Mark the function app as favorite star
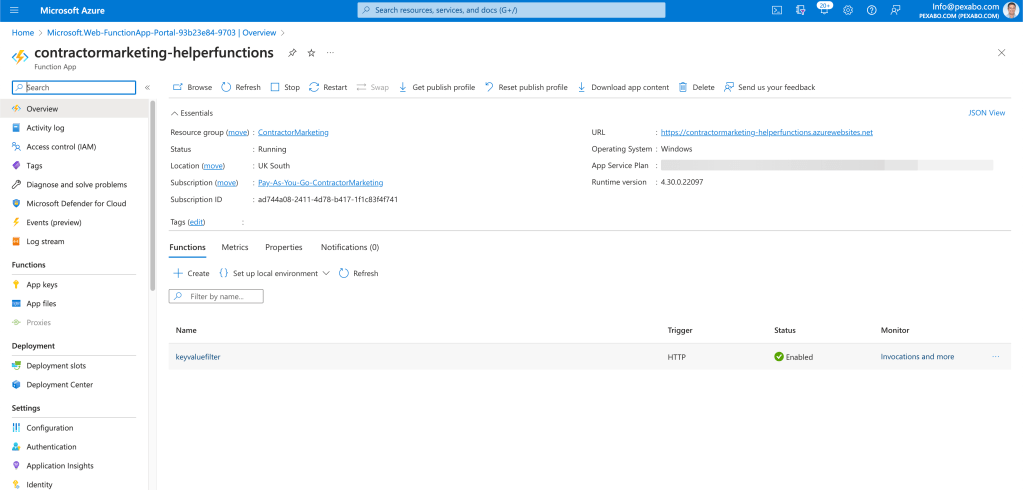This screenshot has width=1023, height=490. (311, 53)
